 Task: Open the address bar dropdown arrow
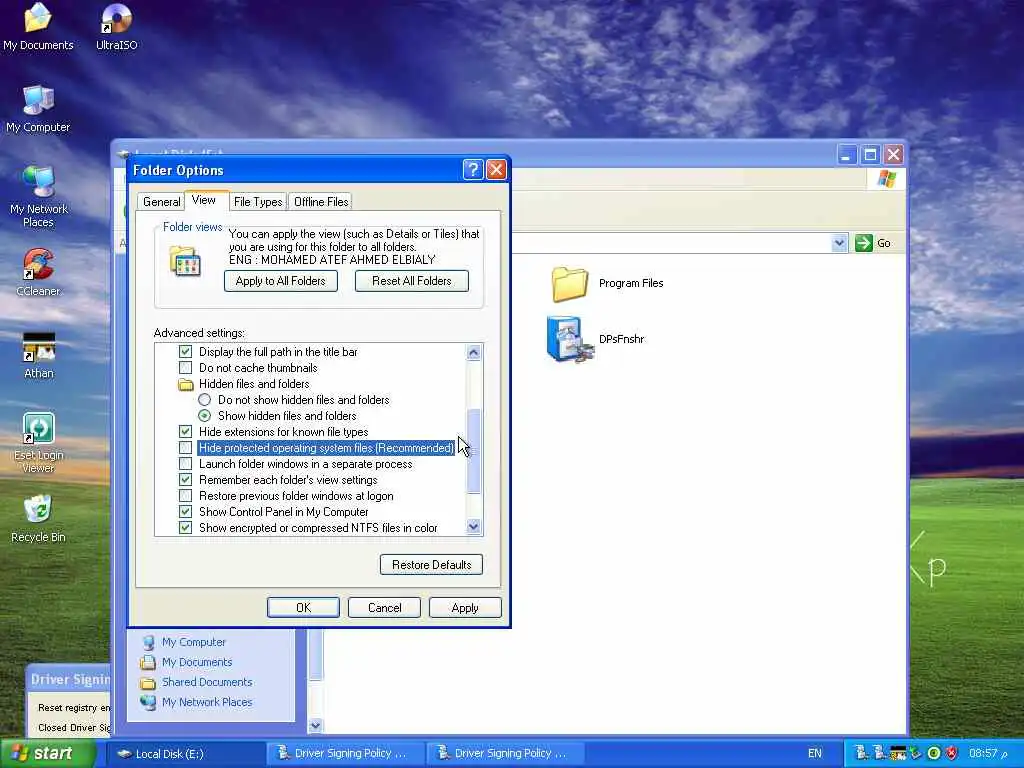pyautogui.click(x=839, y=243)
